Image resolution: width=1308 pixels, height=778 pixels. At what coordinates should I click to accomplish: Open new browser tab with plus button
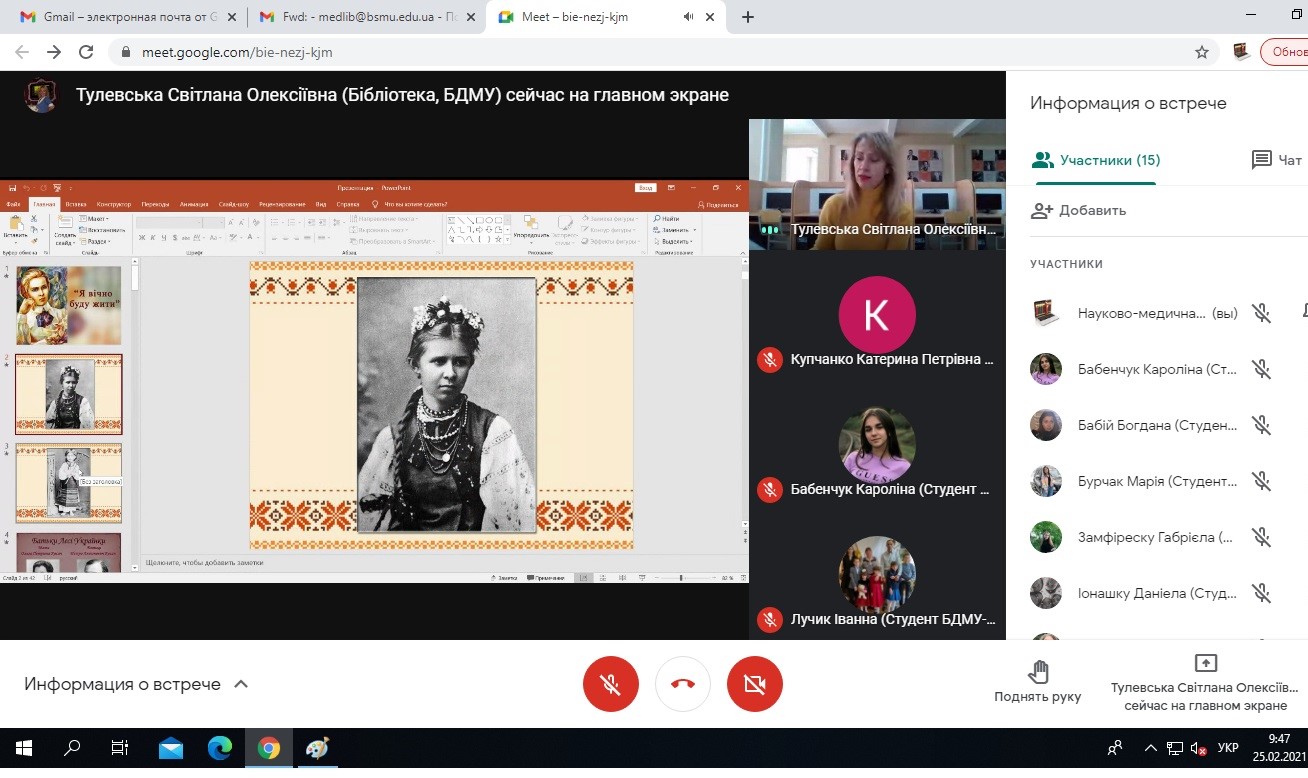[748, 17]
